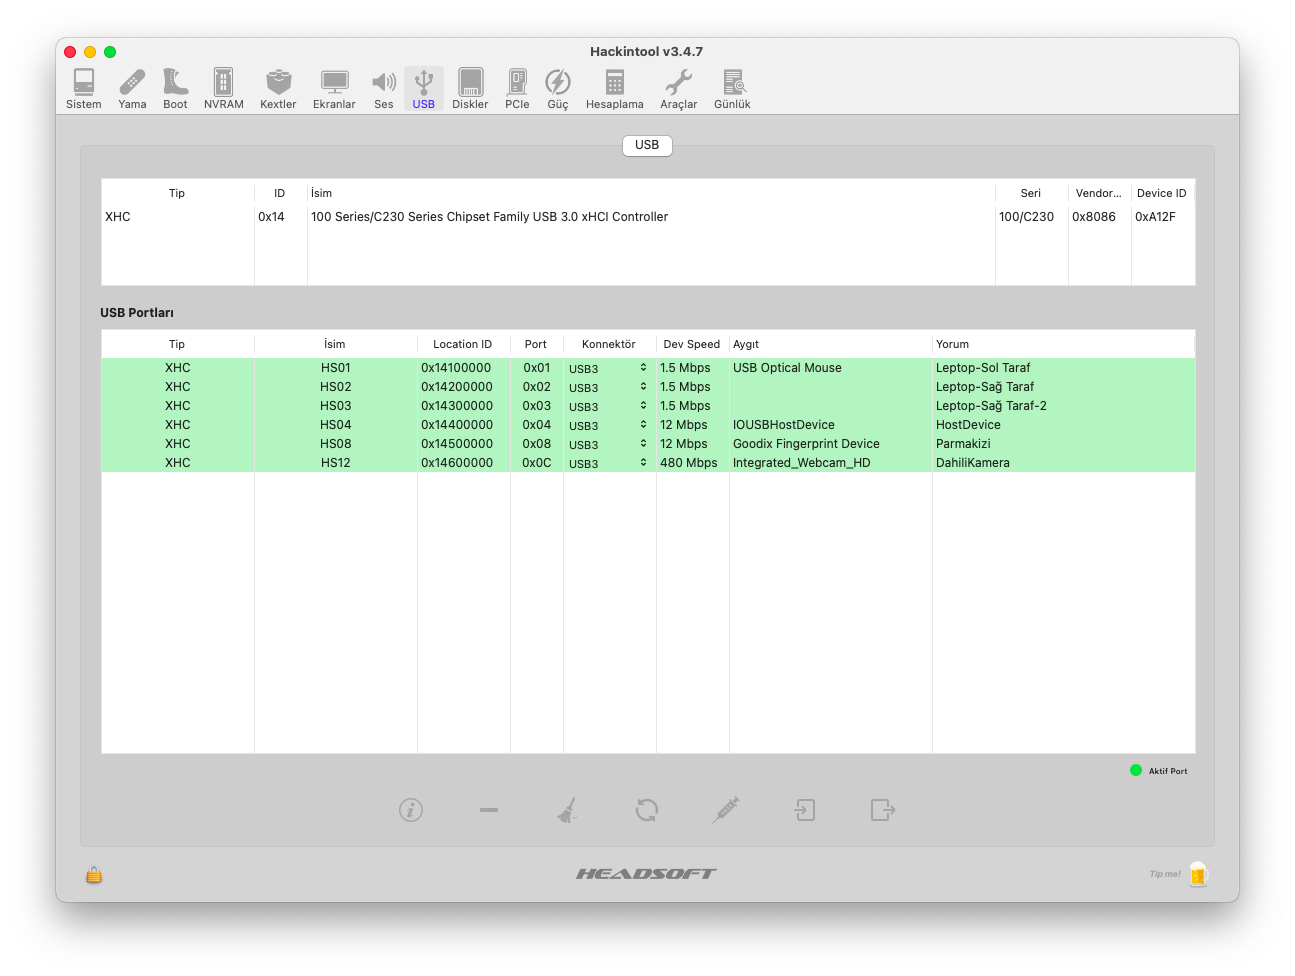Click the Info icon in bottom toolbar

pos(411,810)
